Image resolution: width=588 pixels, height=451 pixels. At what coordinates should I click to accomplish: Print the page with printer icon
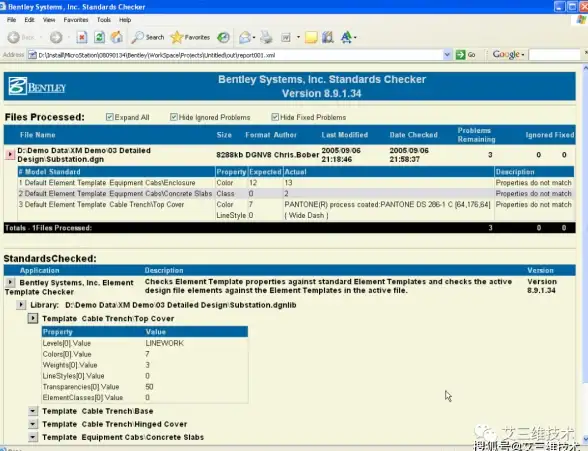click(266, 37)
